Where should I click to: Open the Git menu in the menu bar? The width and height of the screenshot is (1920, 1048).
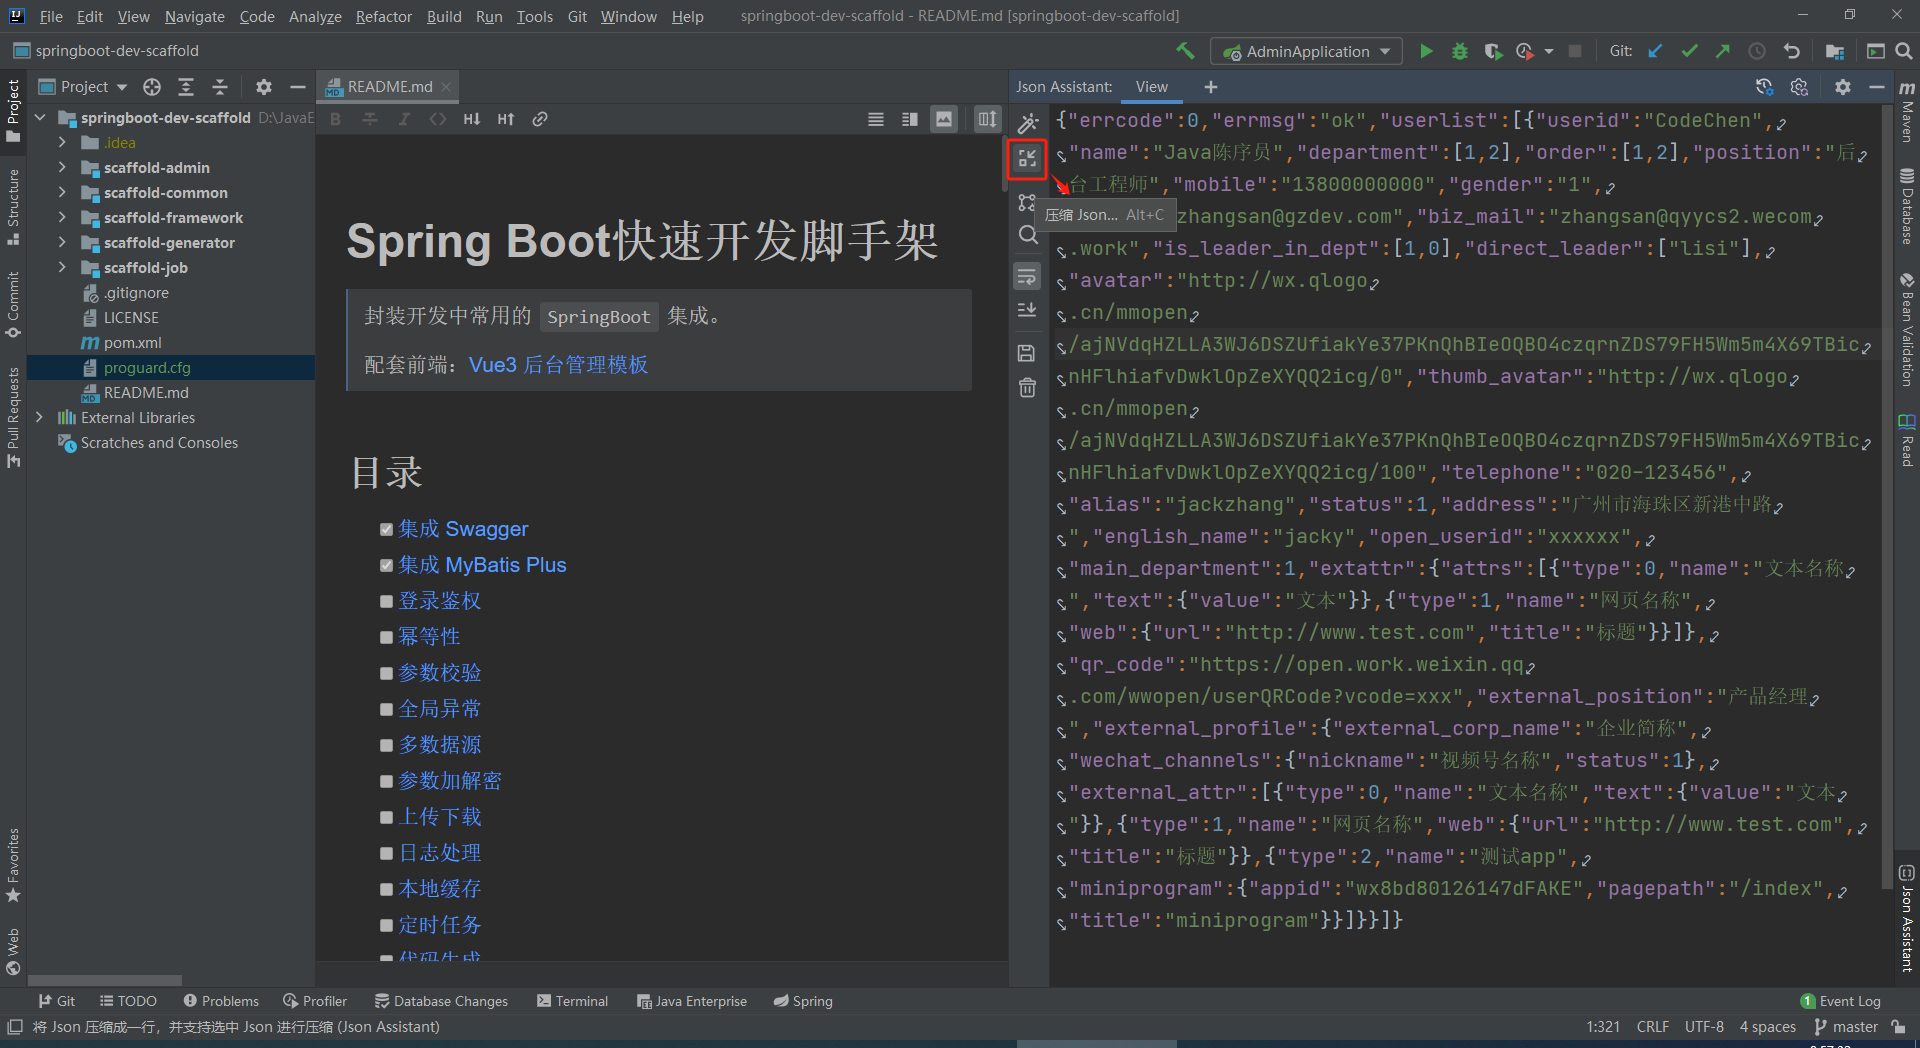point(577,16)
